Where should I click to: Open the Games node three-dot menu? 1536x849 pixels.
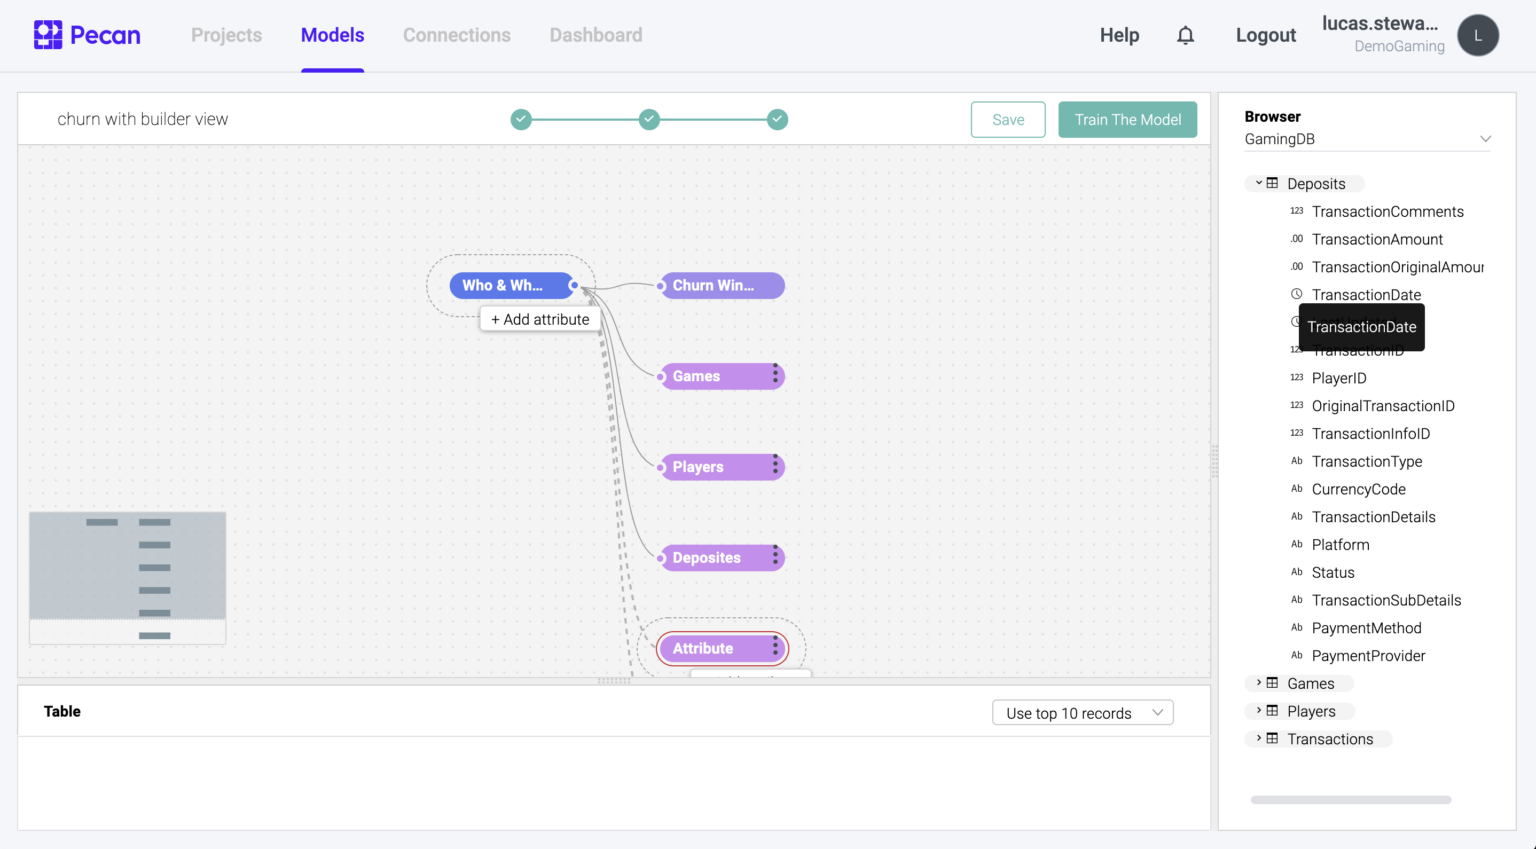(775, 376)
